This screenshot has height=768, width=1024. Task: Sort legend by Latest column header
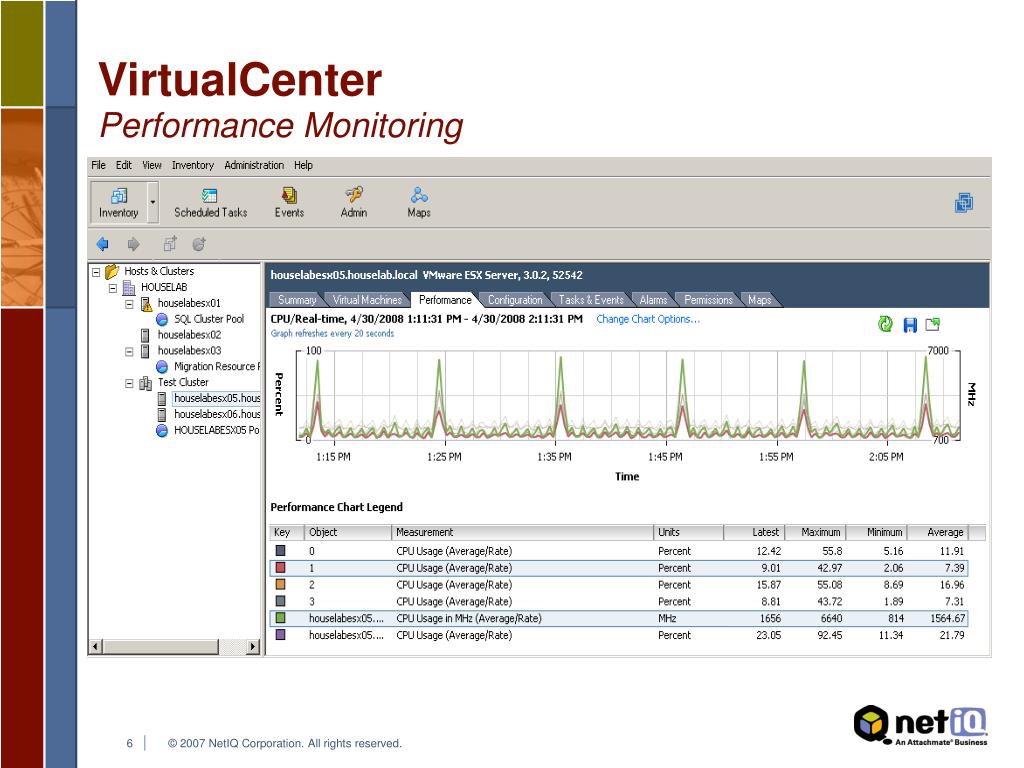[754, 532]
